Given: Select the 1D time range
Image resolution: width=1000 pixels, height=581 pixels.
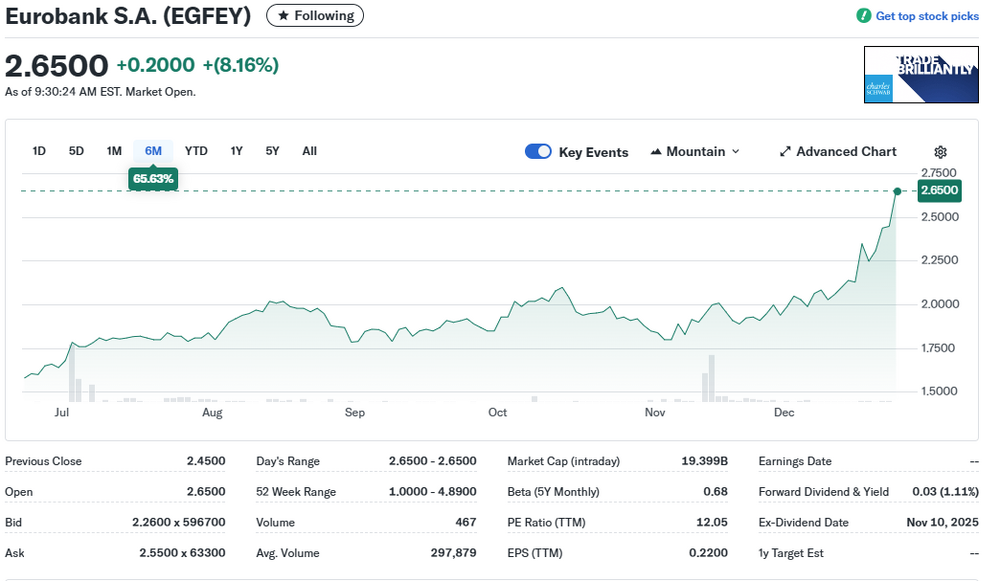Looking at the screenshot, I should click(x=39, y=151).
